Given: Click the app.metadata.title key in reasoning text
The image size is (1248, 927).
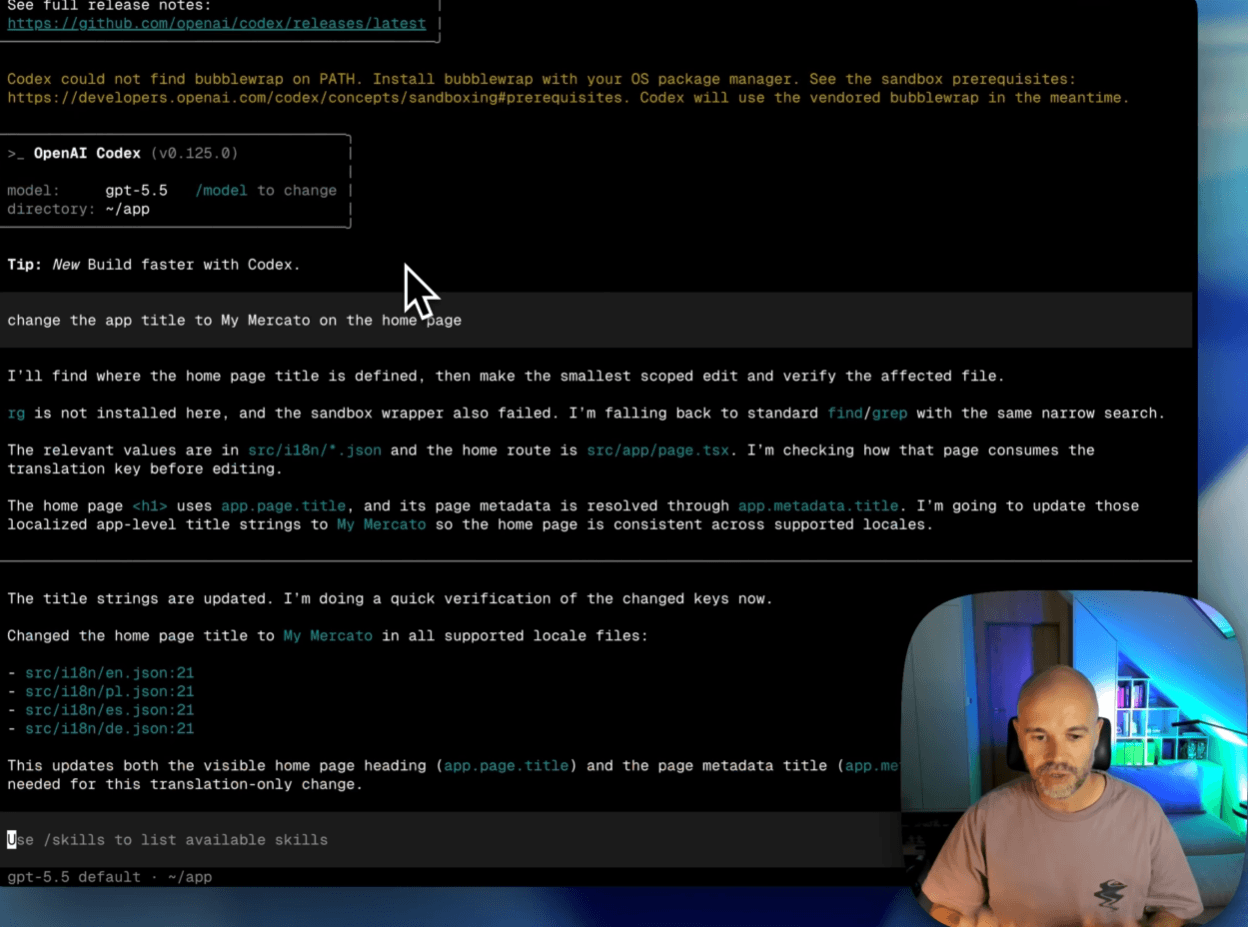Looking at the screenshot, I should 818,506.
